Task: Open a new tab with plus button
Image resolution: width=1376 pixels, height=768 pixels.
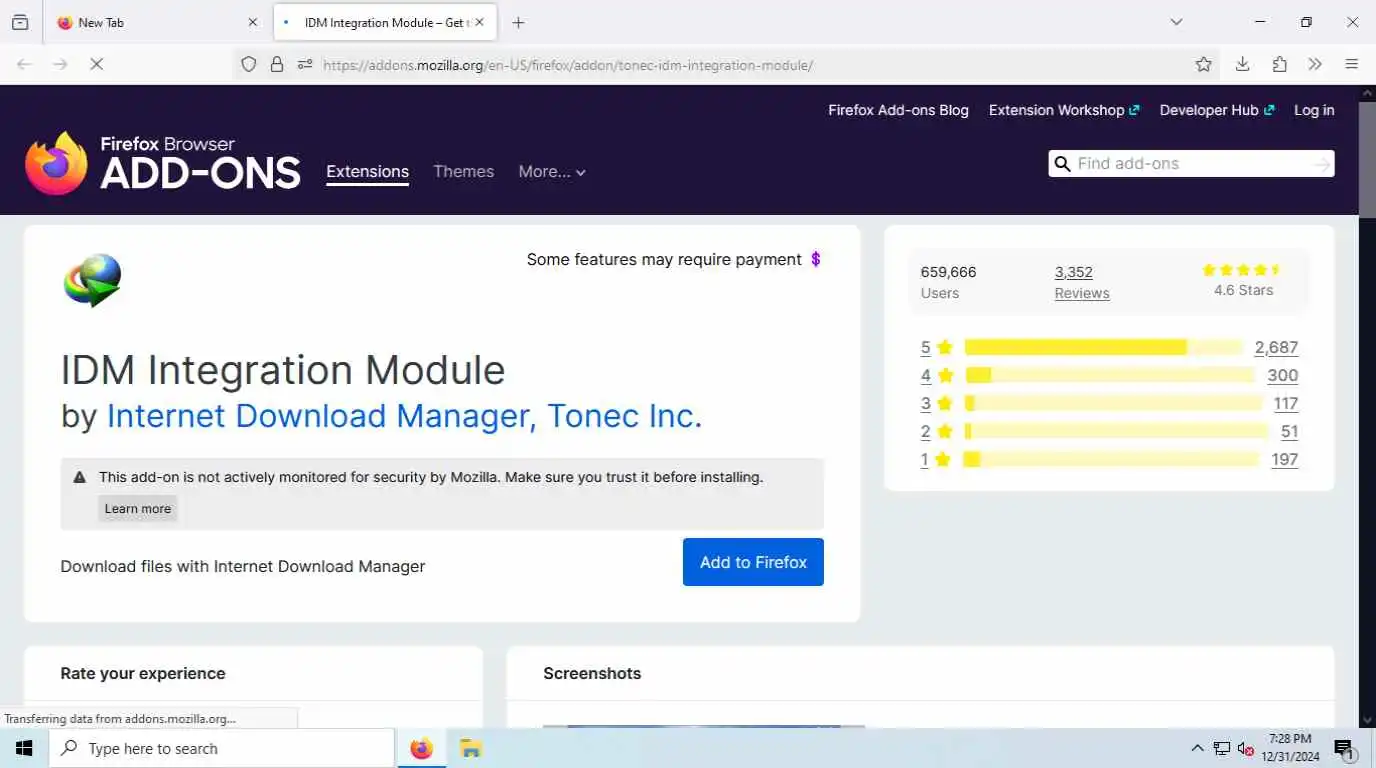Action: click(x=518, y=22)
